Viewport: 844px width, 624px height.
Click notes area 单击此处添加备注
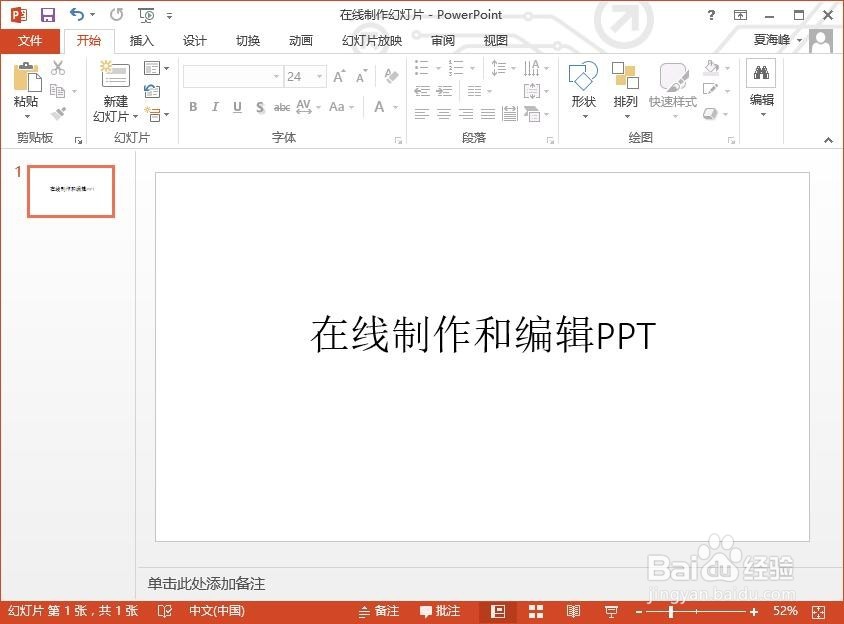(206, 584)
